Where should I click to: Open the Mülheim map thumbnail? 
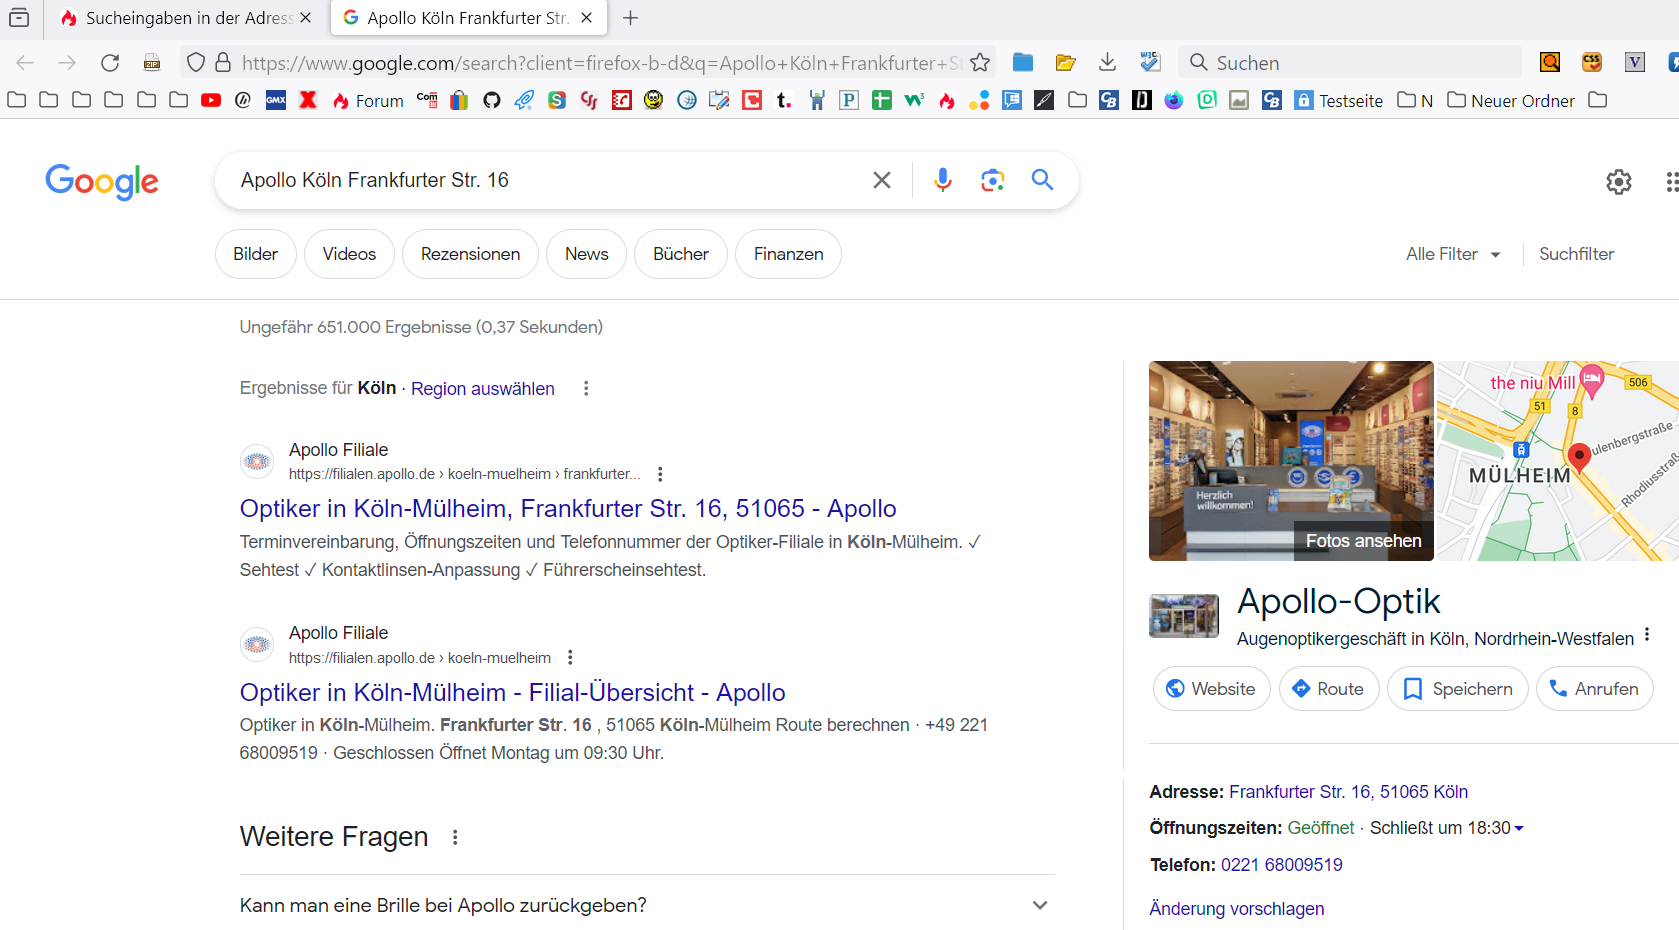[1558, 461]
